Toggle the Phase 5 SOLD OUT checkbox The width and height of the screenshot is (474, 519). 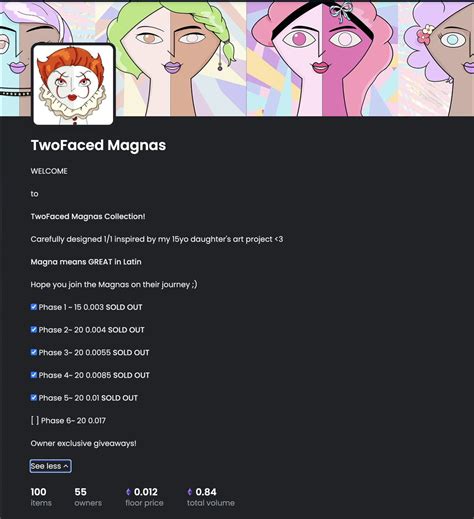tap(34, 397)
